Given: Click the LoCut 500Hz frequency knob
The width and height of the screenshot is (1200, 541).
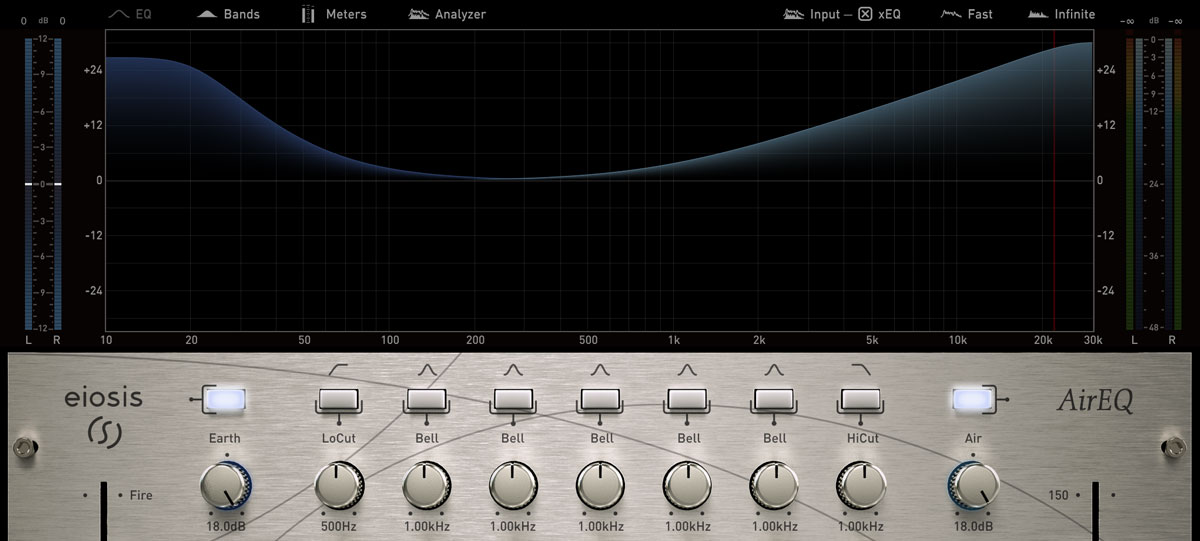Looking at the screenshot, I should pyautogui.click(x=338, y=486).
